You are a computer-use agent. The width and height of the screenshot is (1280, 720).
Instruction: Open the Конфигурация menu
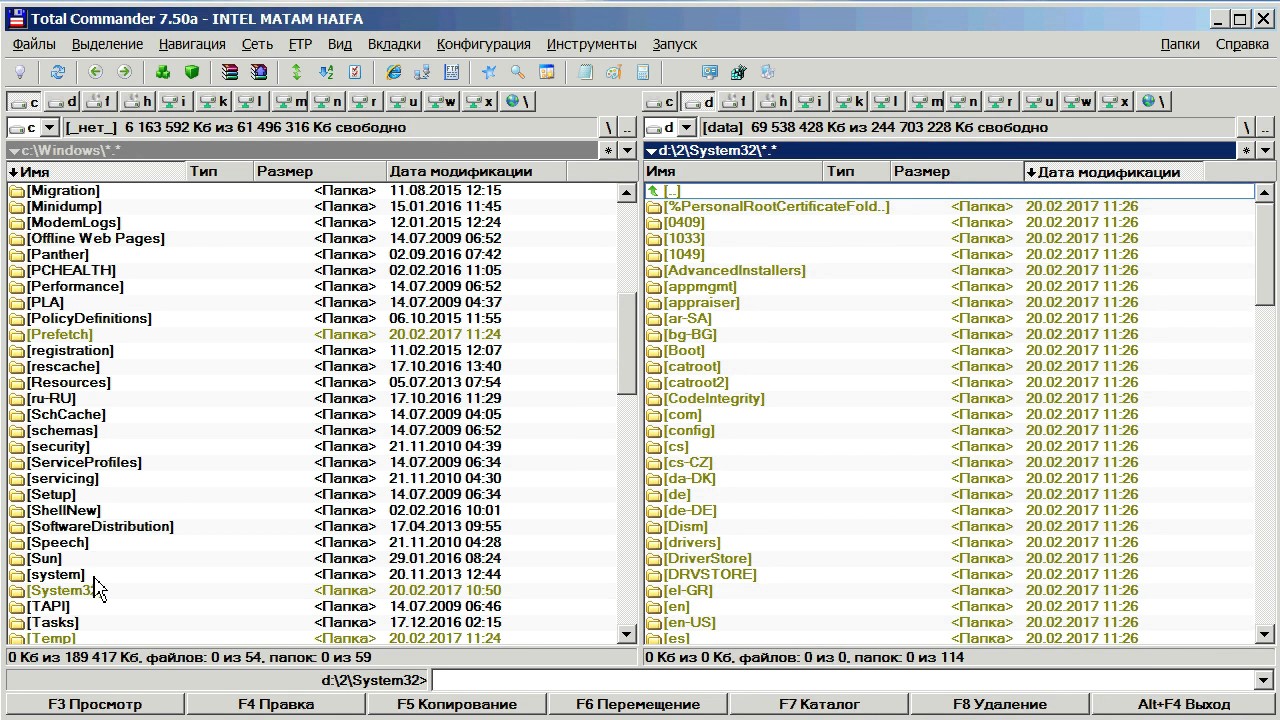[484, 44]
